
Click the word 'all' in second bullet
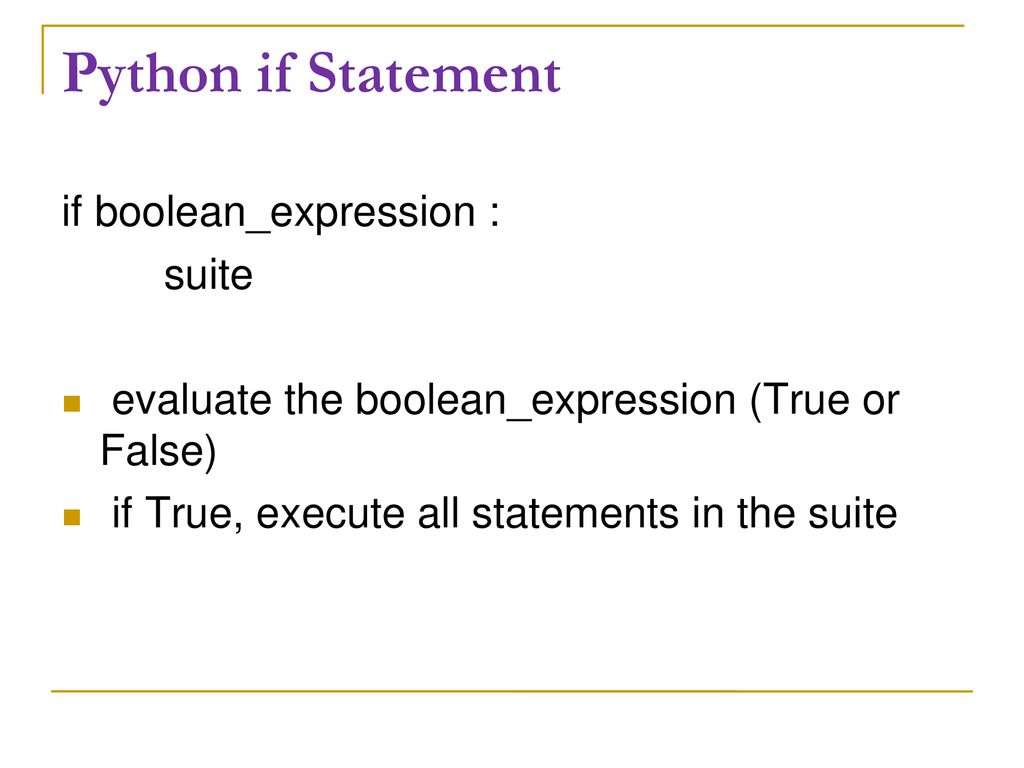(x=438, y=513)
